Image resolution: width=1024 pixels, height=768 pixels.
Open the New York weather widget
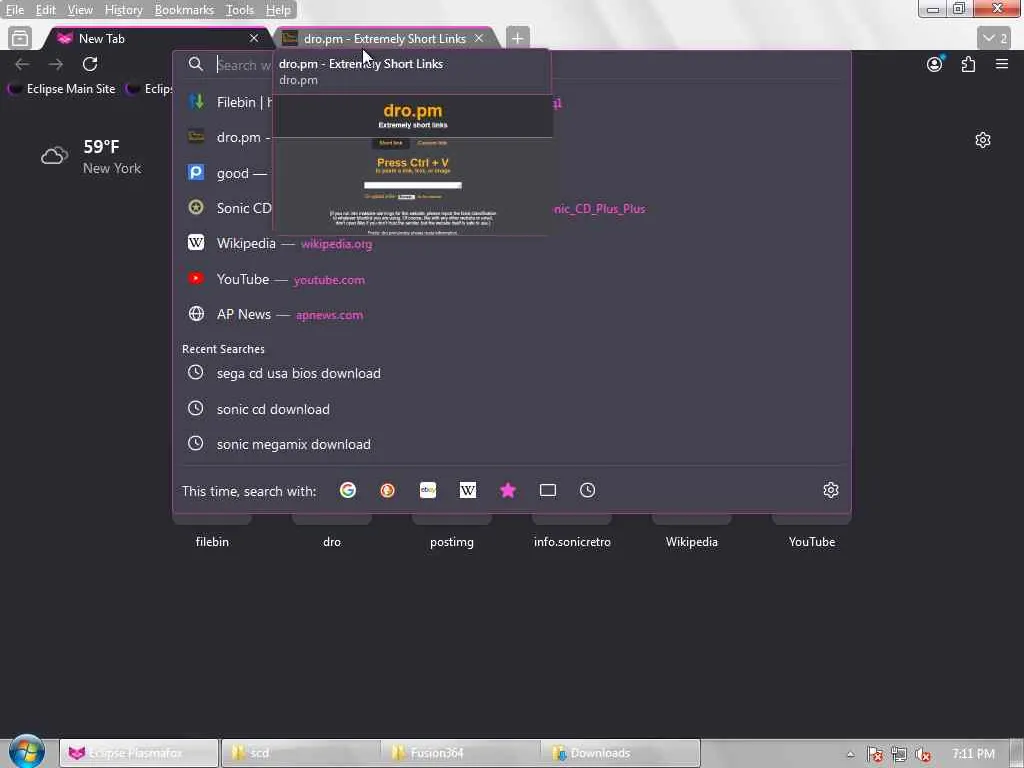tap(91, 157)
